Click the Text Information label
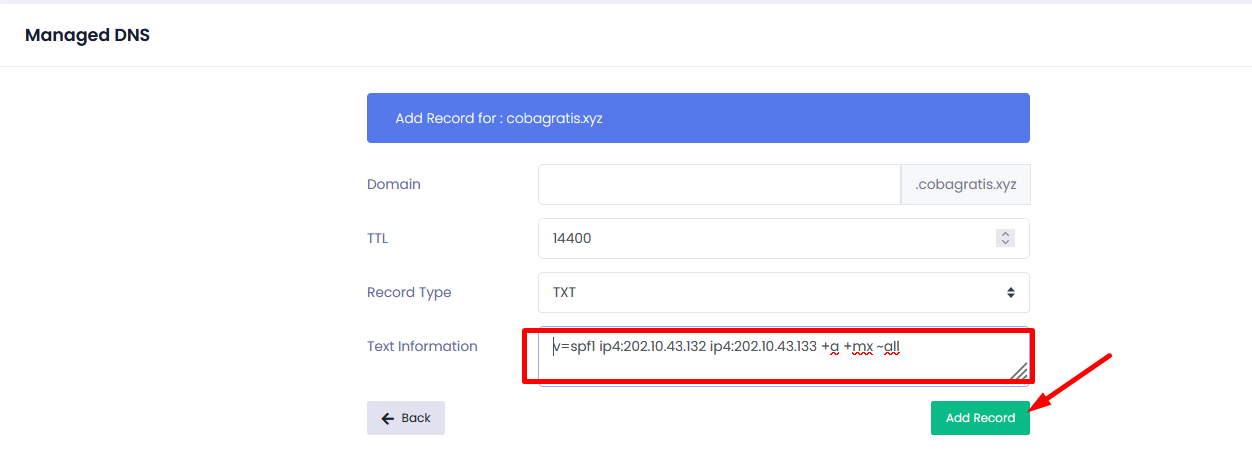The height and width of the screenshot is (451, 1252). pyautogui.click(x=422, y=347)
